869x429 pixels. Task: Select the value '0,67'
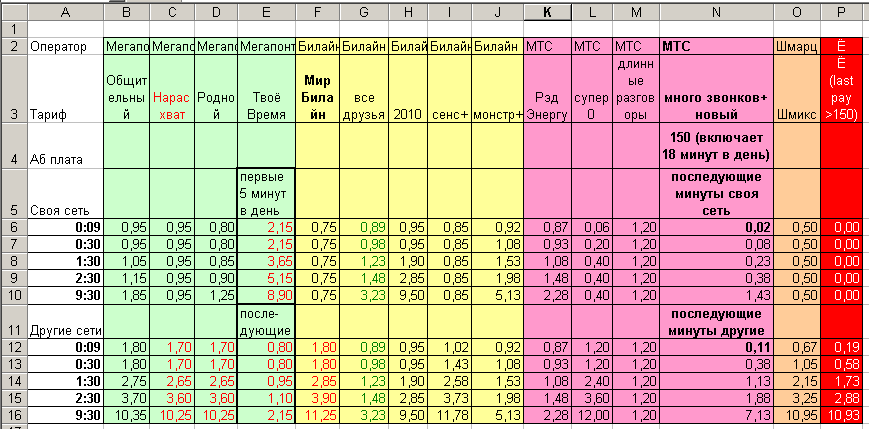(797, 347)
